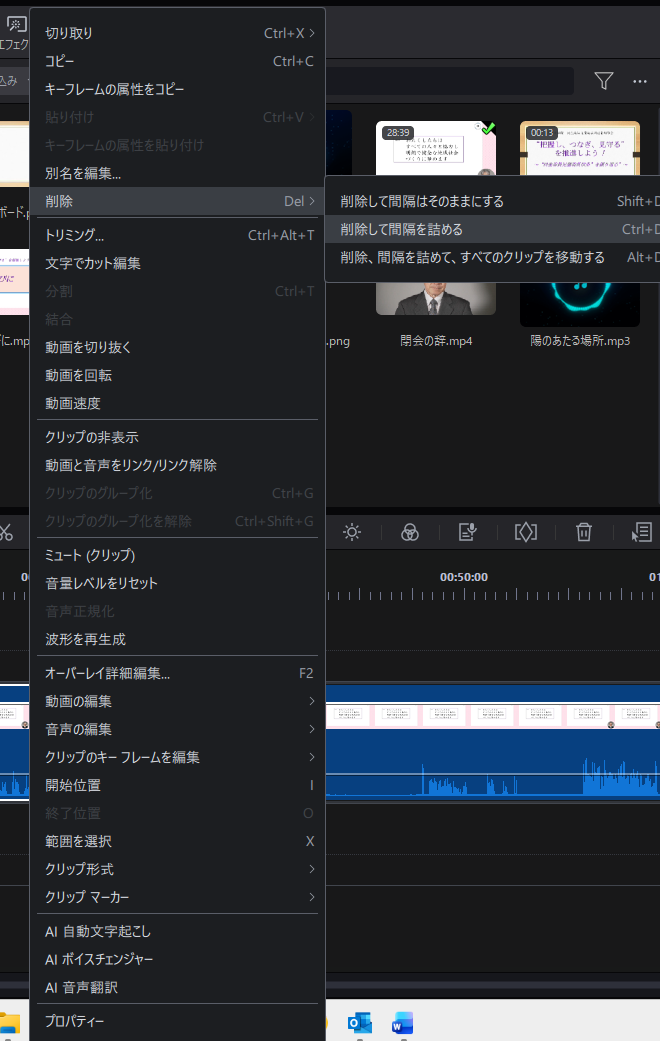Open the color adjustment three-circles tool
The height and width of the screenshot is (1041, 660).
point(409,532)
